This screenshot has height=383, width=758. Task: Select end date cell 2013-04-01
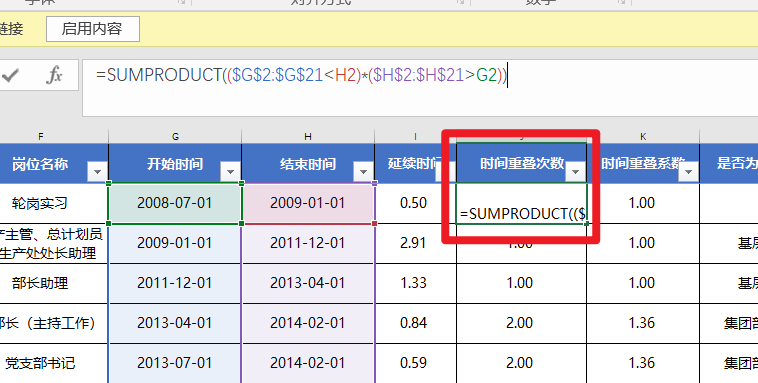(x=308, y=283)
